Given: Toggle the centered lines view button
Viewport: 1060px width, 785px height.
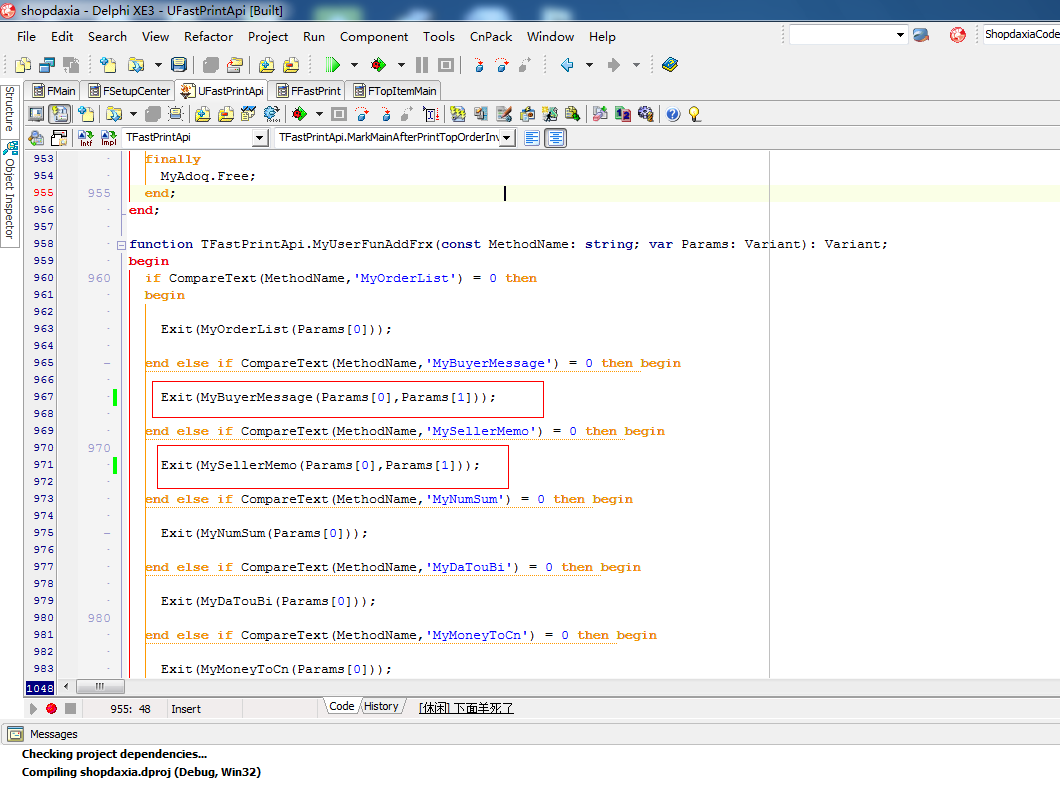Looking at the screenshot, I should pos(555,138).
